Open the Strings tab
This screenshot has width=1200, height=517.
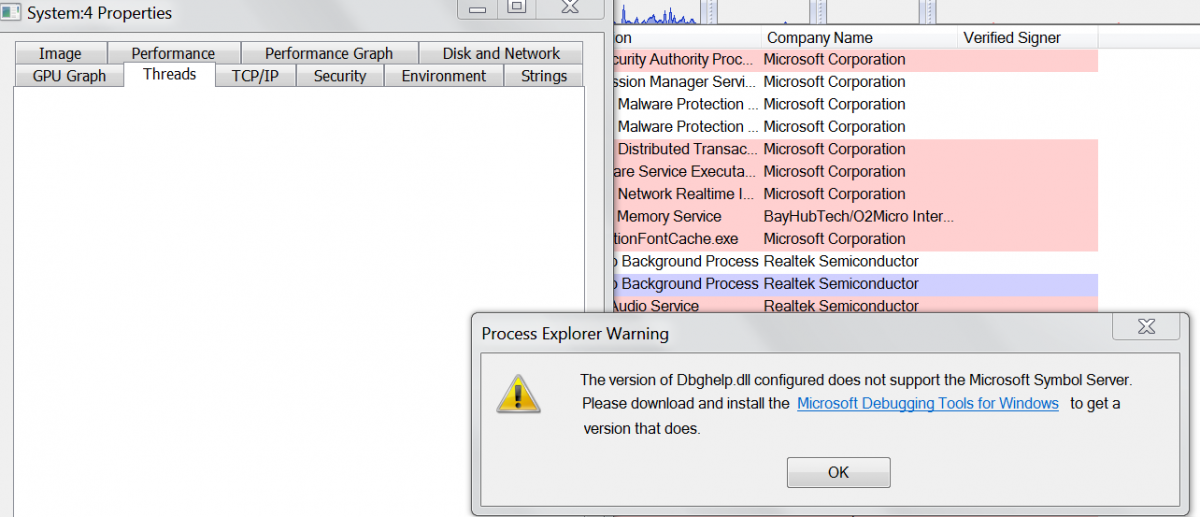pos(544,76)
